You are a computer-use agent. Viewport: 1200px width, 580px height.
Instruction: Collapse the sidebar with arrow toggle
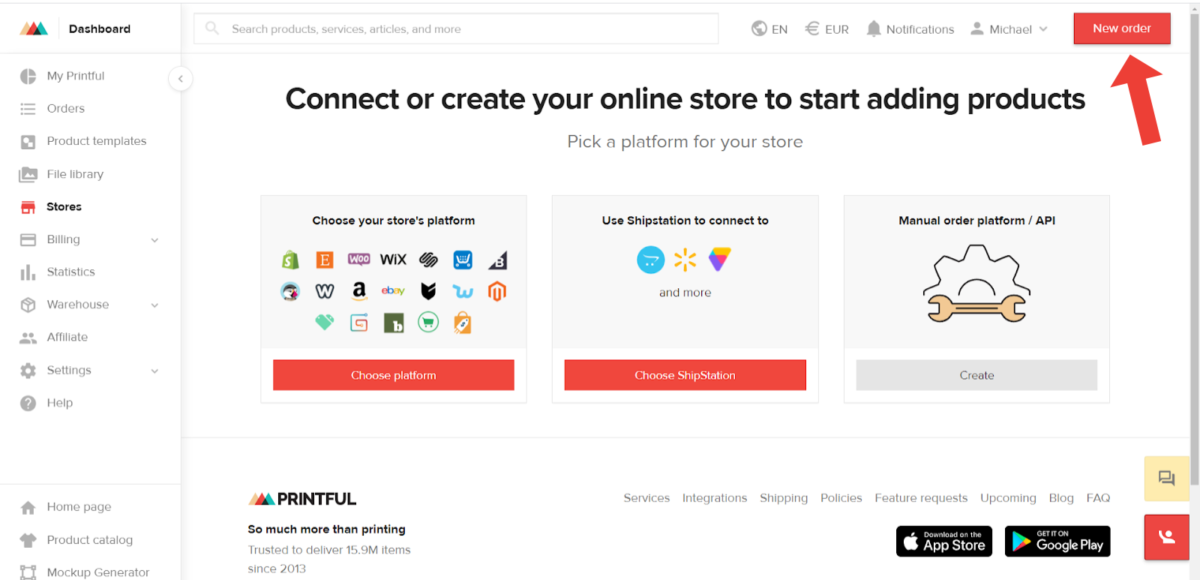[x=180, y=78]
